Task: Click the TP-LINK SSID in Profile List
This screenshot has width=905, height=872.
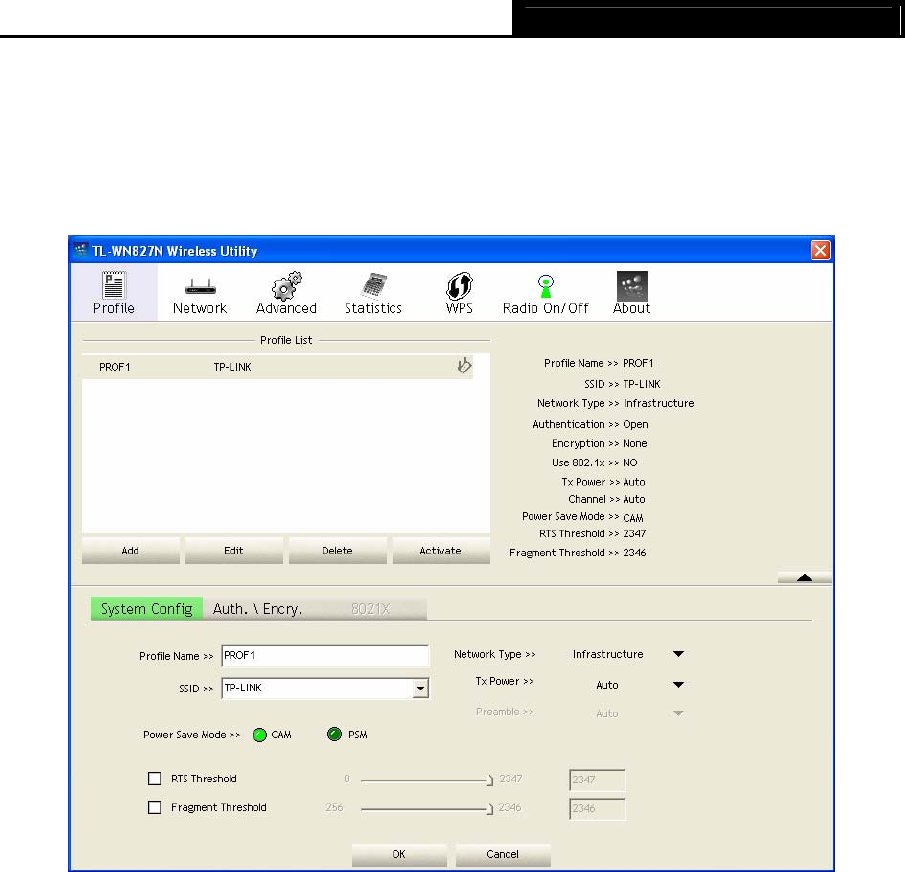Action: tap(232, 367)
